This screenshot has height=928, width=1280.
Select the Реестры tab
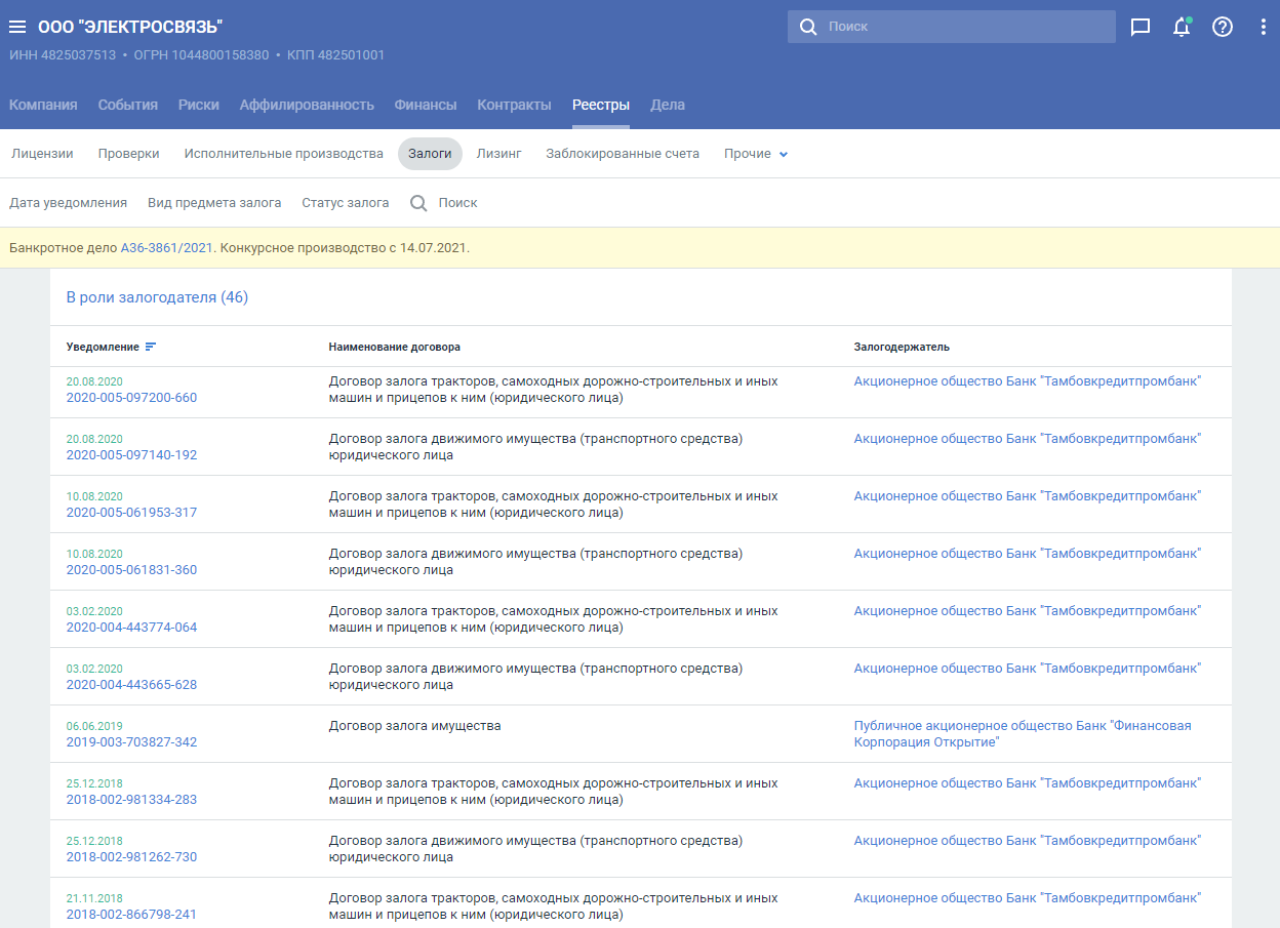[x=601, y=105]
